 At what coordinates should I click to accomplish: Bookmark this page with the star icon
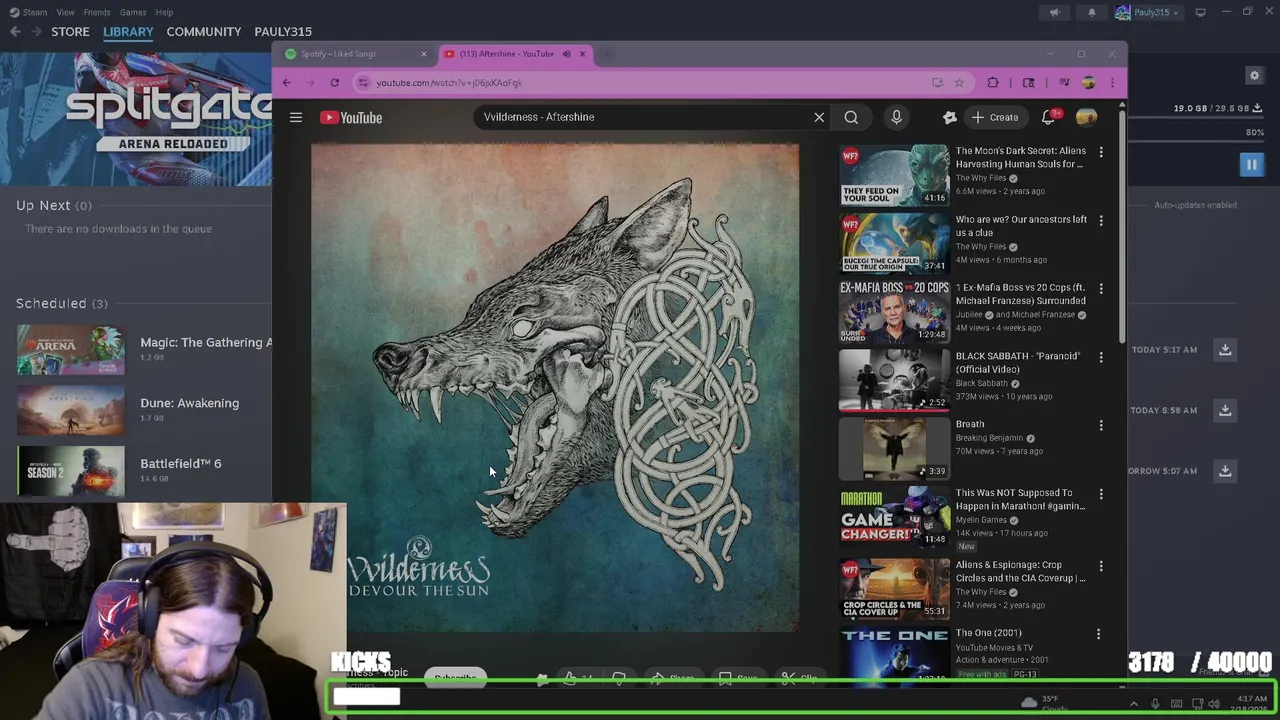pos(959,83)
